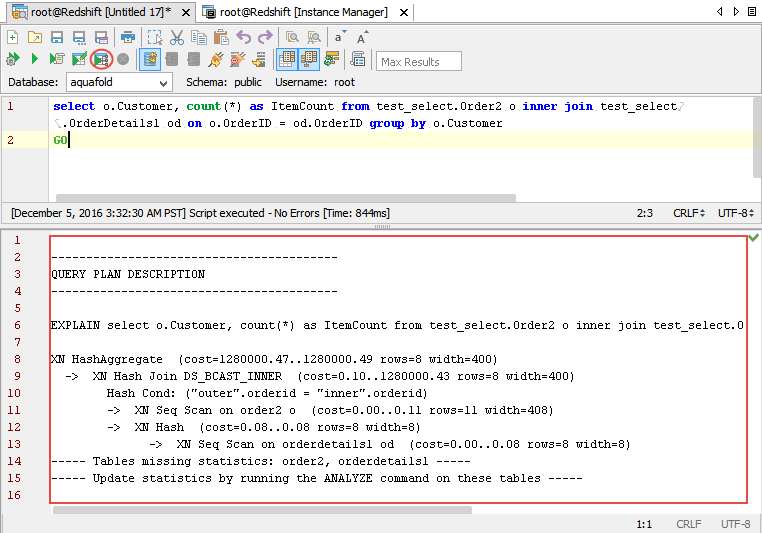Close the Instance Manager tab
Screen dimensions: 762x533
(x=404, y=13)
